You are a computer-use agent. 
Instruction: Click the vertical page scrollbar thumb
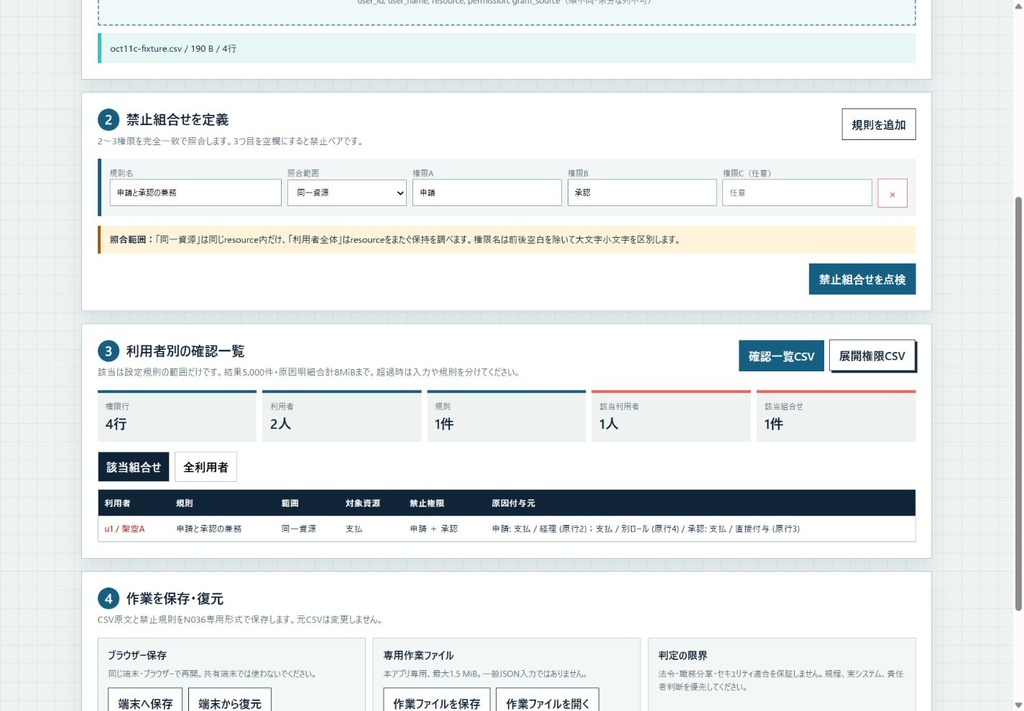coord(1017,403)
